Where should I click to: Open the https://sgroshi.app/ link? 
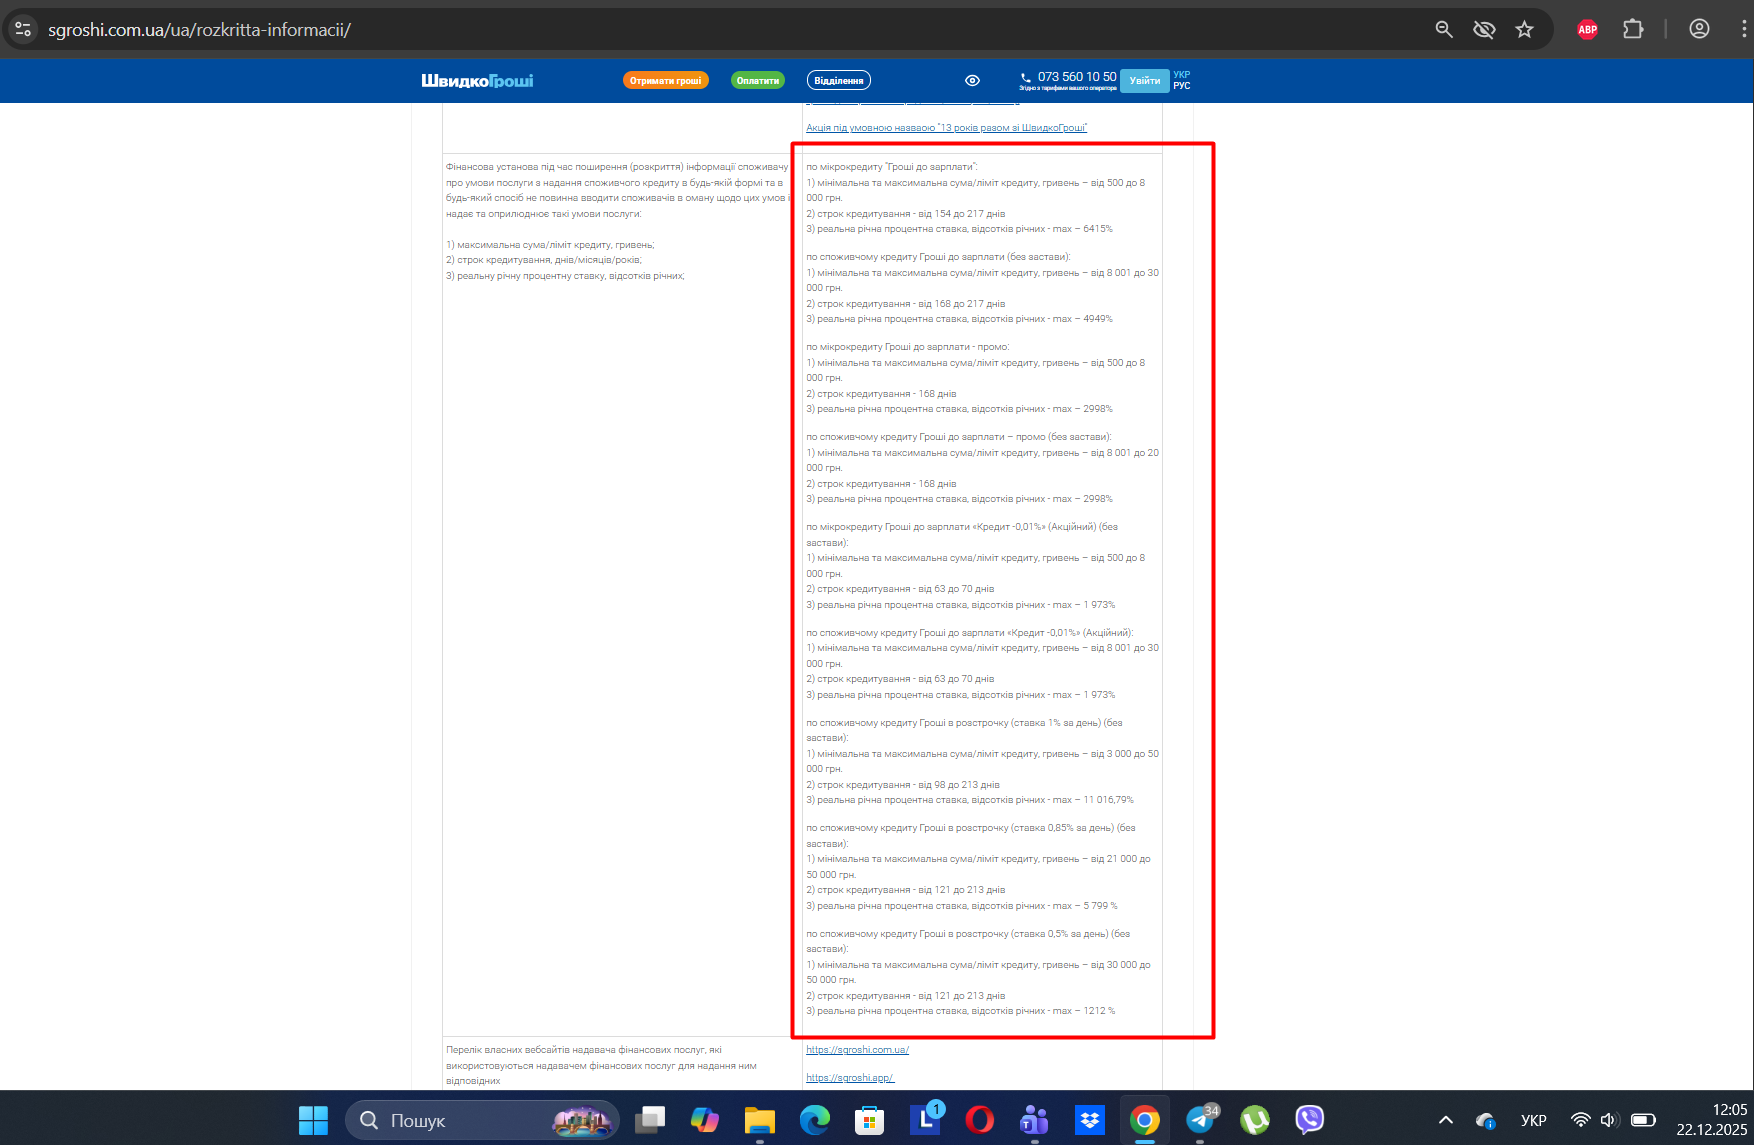[x=850, y=1077]
